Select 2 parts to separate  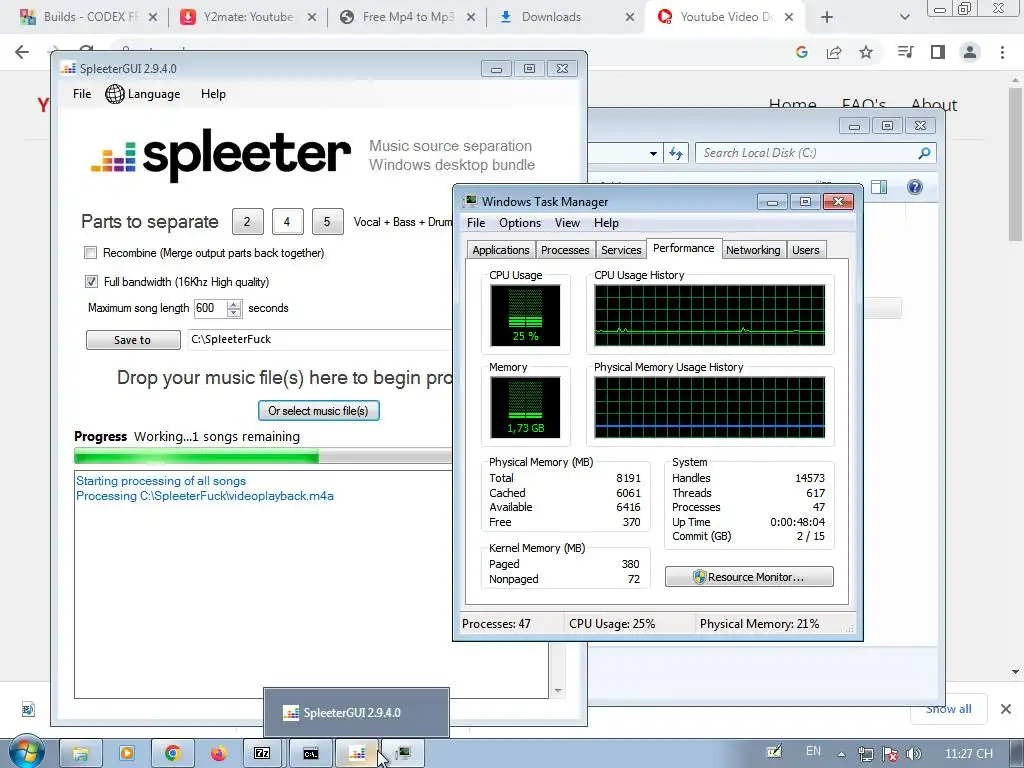pos(248,222)
